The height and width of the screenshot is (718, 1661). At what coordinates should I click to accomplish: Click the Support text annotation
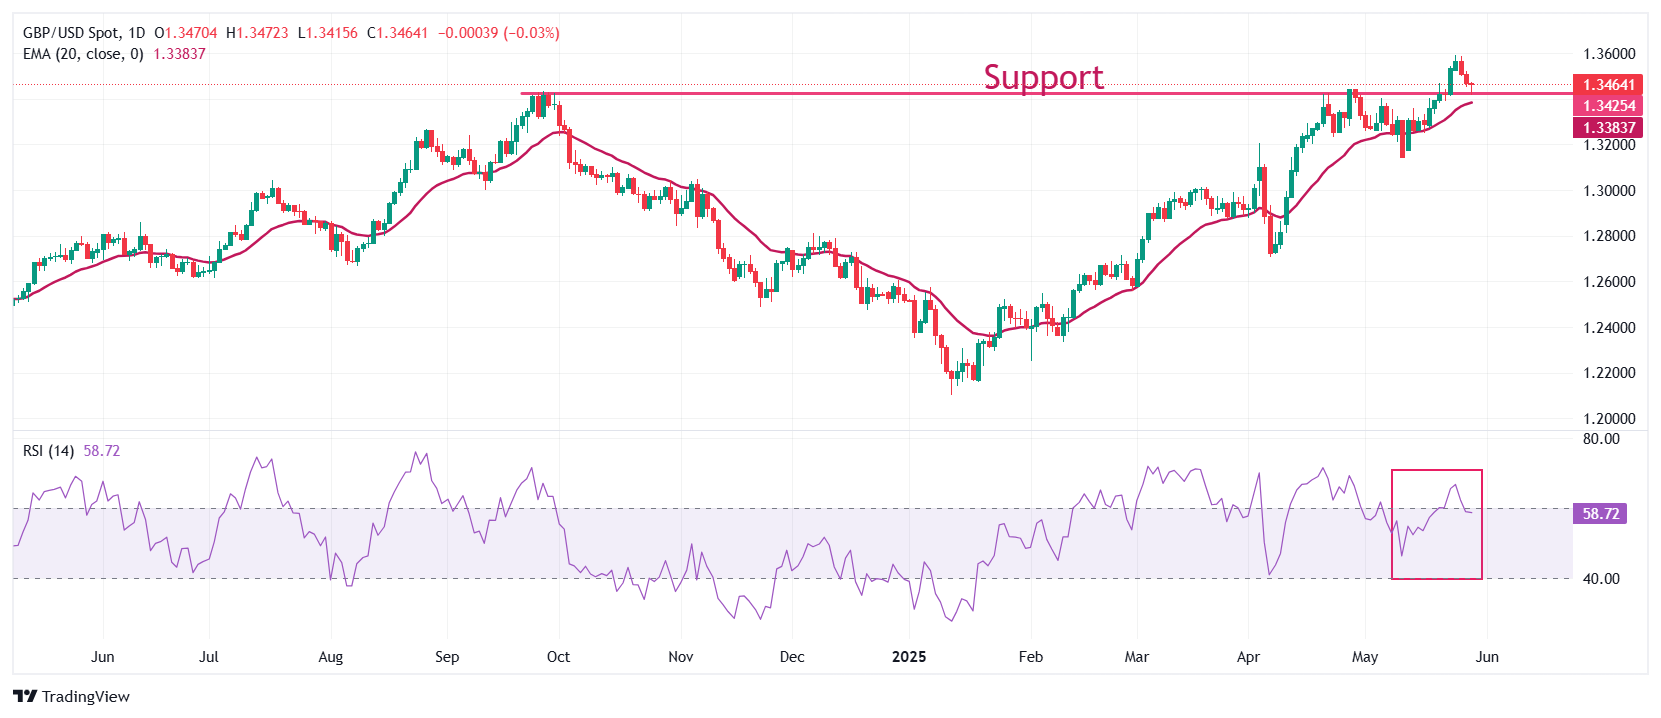pyautogui.click(x=1043, y=77)
